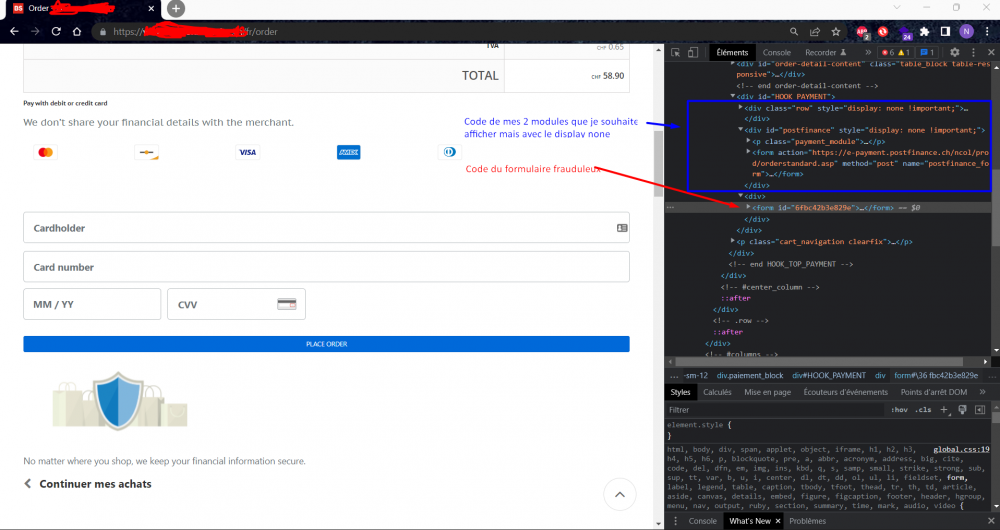Add a new style rule plus icon
The width and height of the screenshot is (1000, 530).
click(x=944, y=409)
